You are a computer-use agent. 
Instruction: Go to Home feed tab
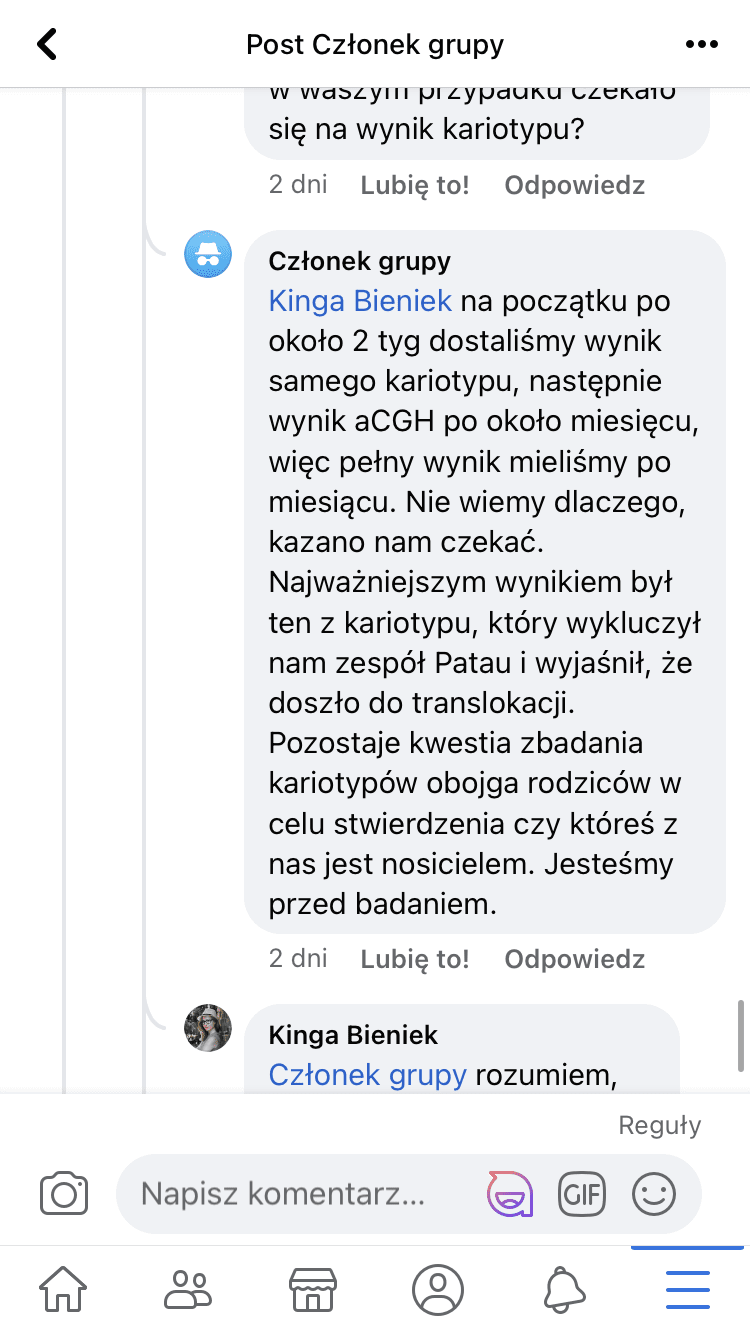[x=63, y=1289]
